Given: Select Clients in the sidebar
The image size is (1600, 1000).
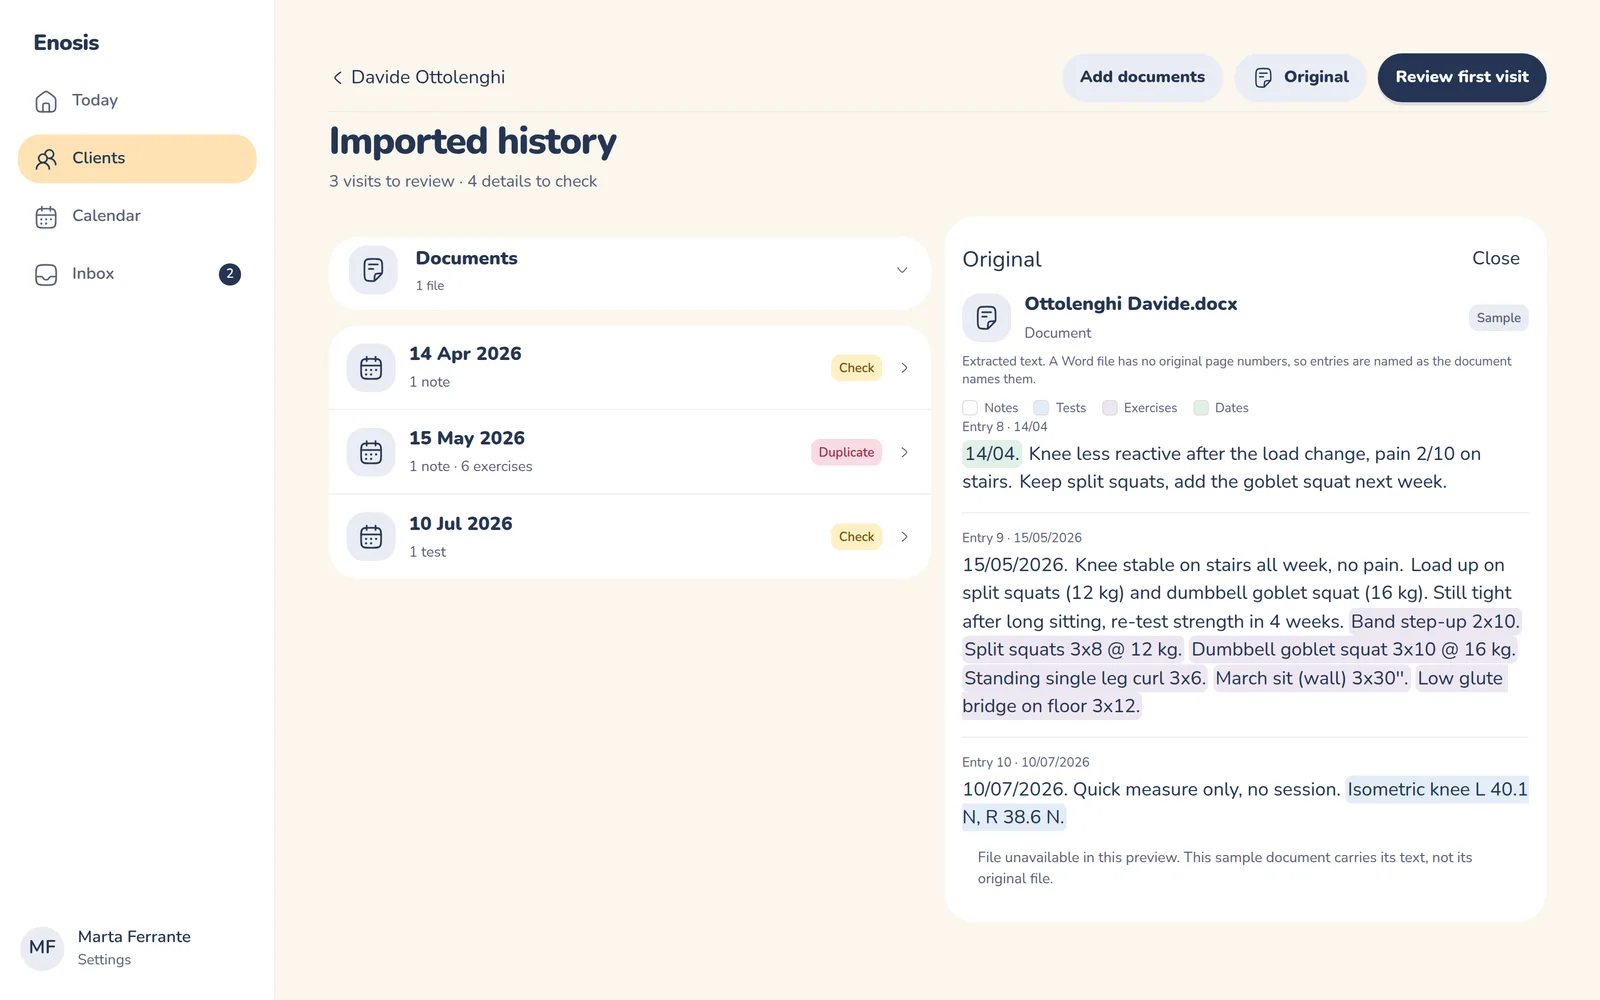Looking at the screenshot, I should (x=137, y=159).
